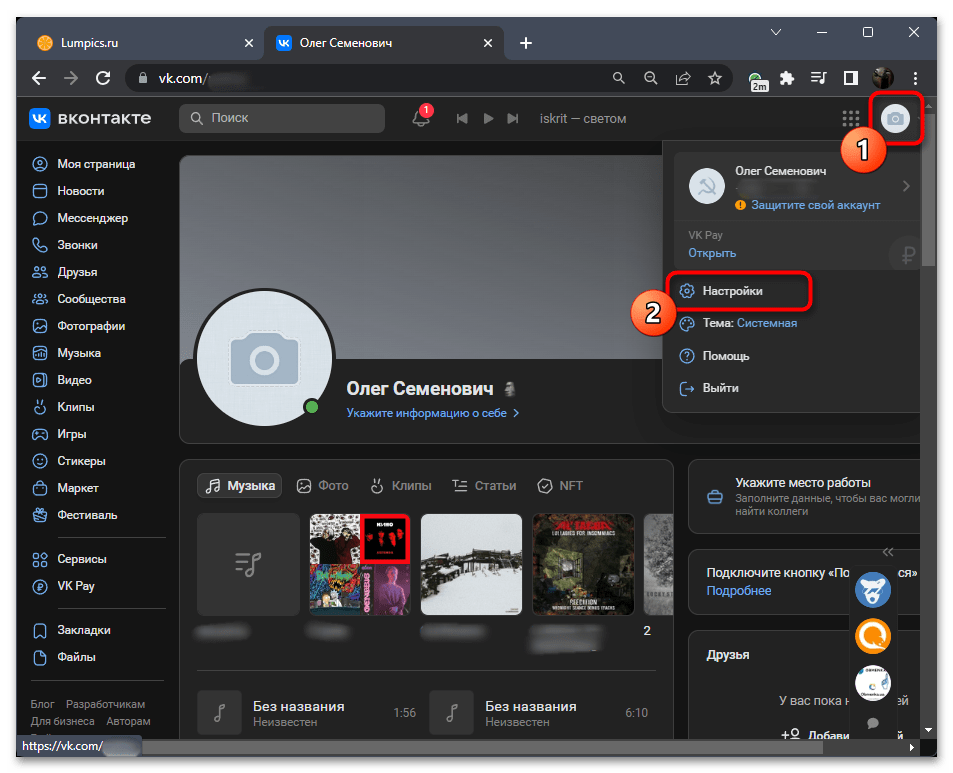Viewport: 953px width, 773px height.
Task: Click Открыть under VK Pay
Action: (x=712, y=253)
